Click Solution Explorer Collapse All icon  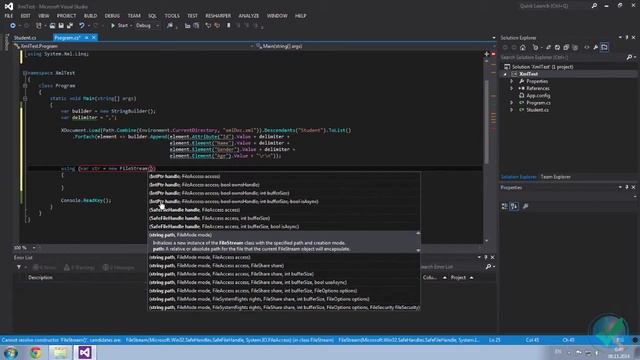coord(566,47)
